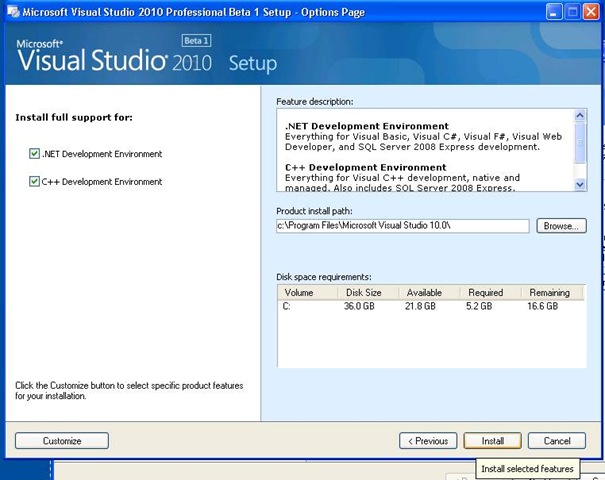Click the C++ Development Environment heading text
The height and width of the screenshot is (480, 605).
click(366, 167)
